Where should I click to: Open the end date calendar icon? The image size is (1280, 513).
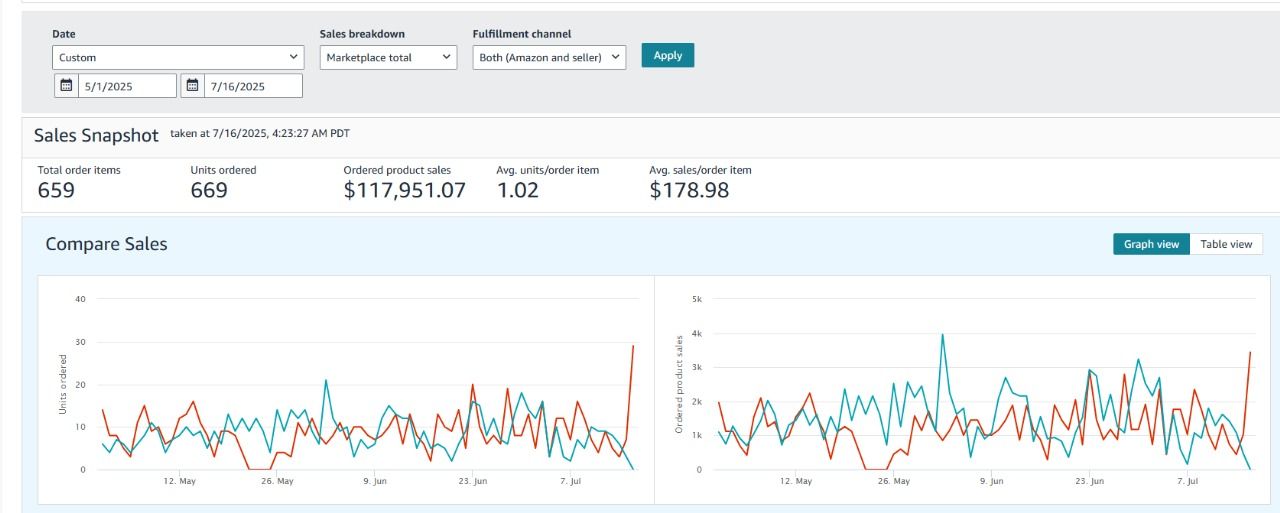pyautogui.click(x=193, y=86)
